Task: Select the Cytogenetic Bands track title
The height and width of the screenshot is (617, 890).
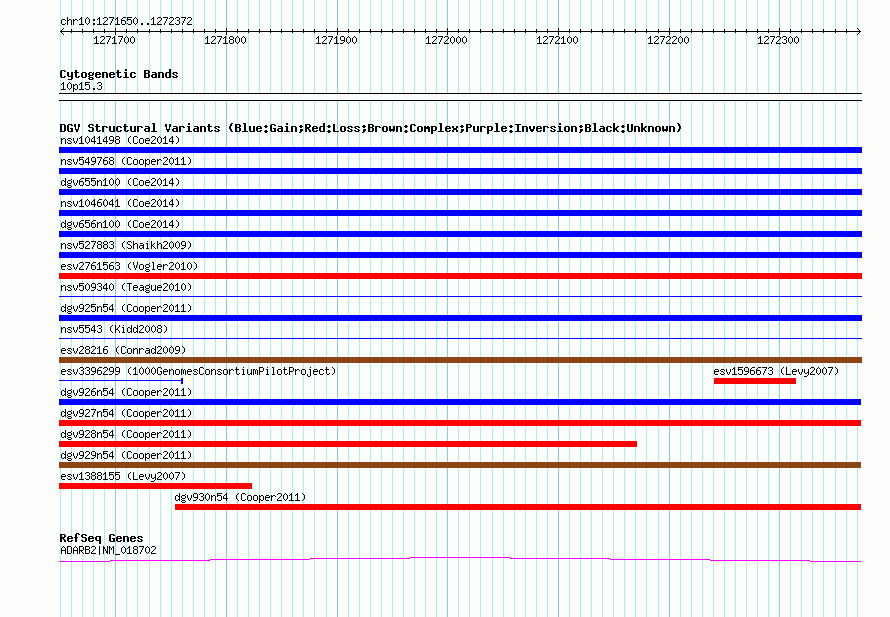Action: tap(119, 74)
